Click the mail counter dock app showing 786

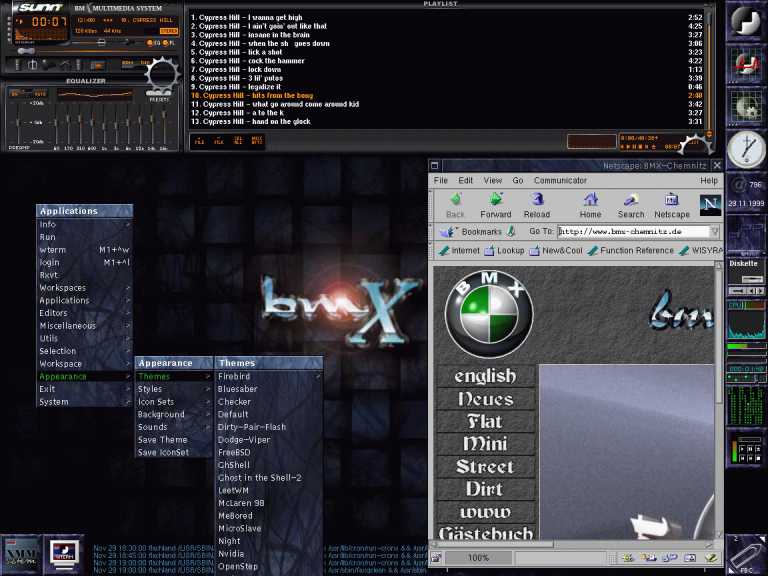coord(746,193)
